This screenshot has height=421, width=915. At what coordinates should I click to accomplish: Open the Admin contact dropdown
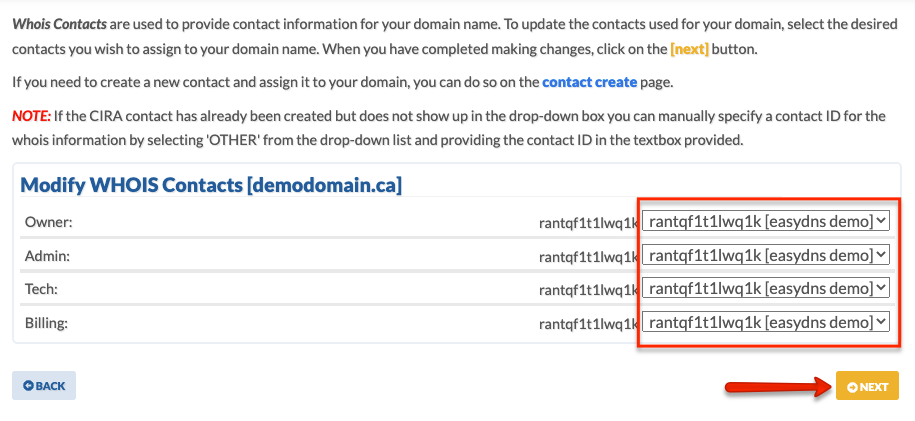point(766,255)
